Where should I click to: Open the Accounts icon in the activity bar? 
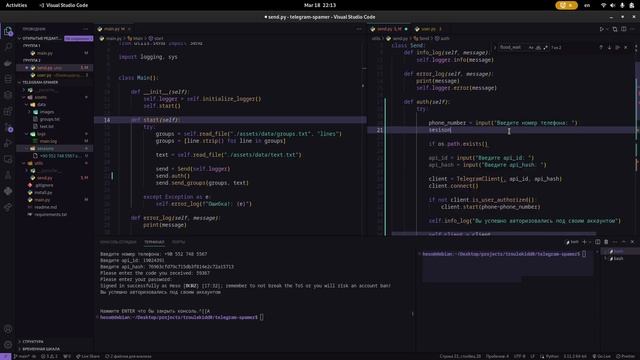coord(8,329)
